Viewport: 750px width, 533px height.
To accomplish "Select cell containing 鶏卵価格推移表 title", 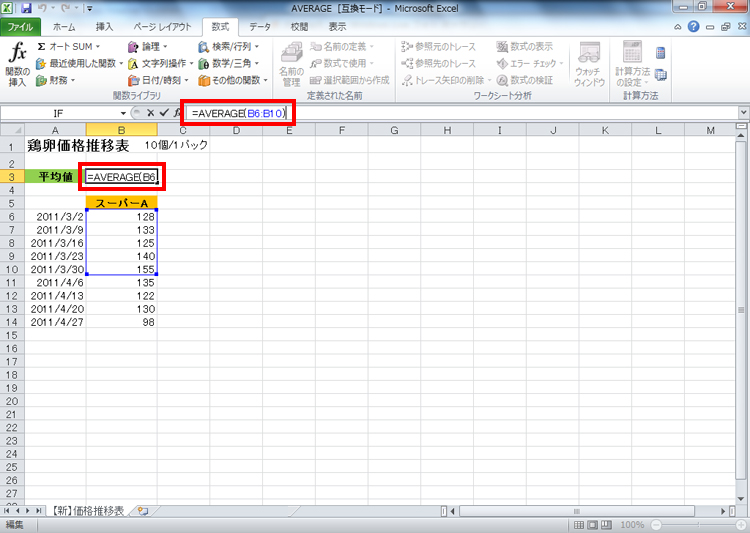I will pyautogui.click(x=55, y=146).
